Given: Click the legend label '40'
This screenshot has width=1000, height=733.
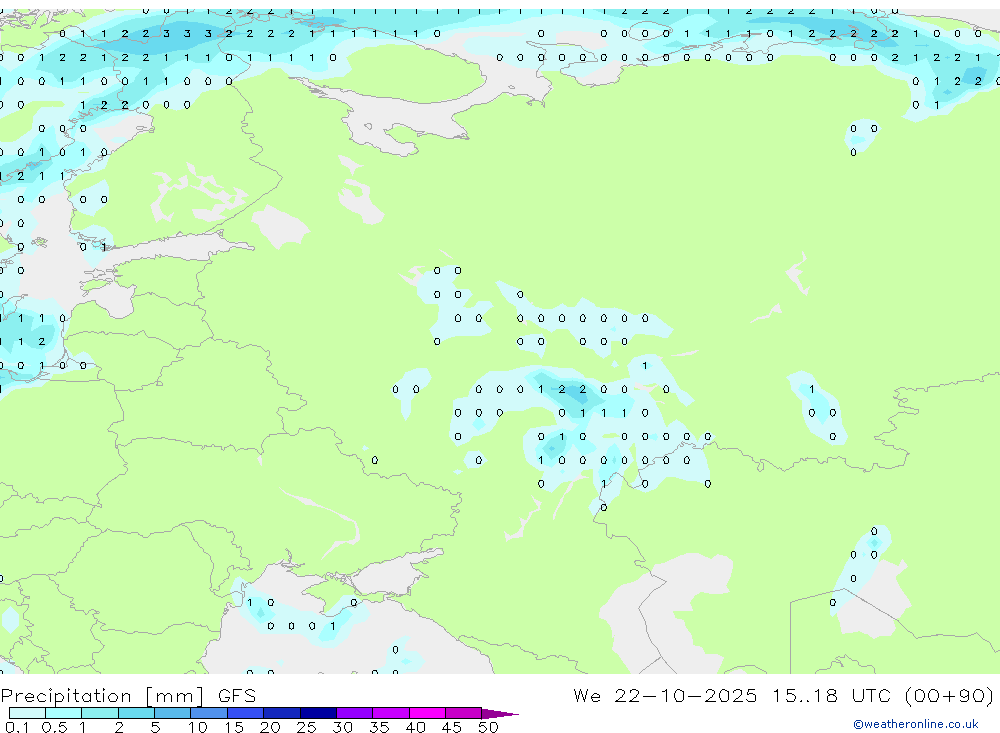Looking at the screenshot, I should [x=415, y=727].
